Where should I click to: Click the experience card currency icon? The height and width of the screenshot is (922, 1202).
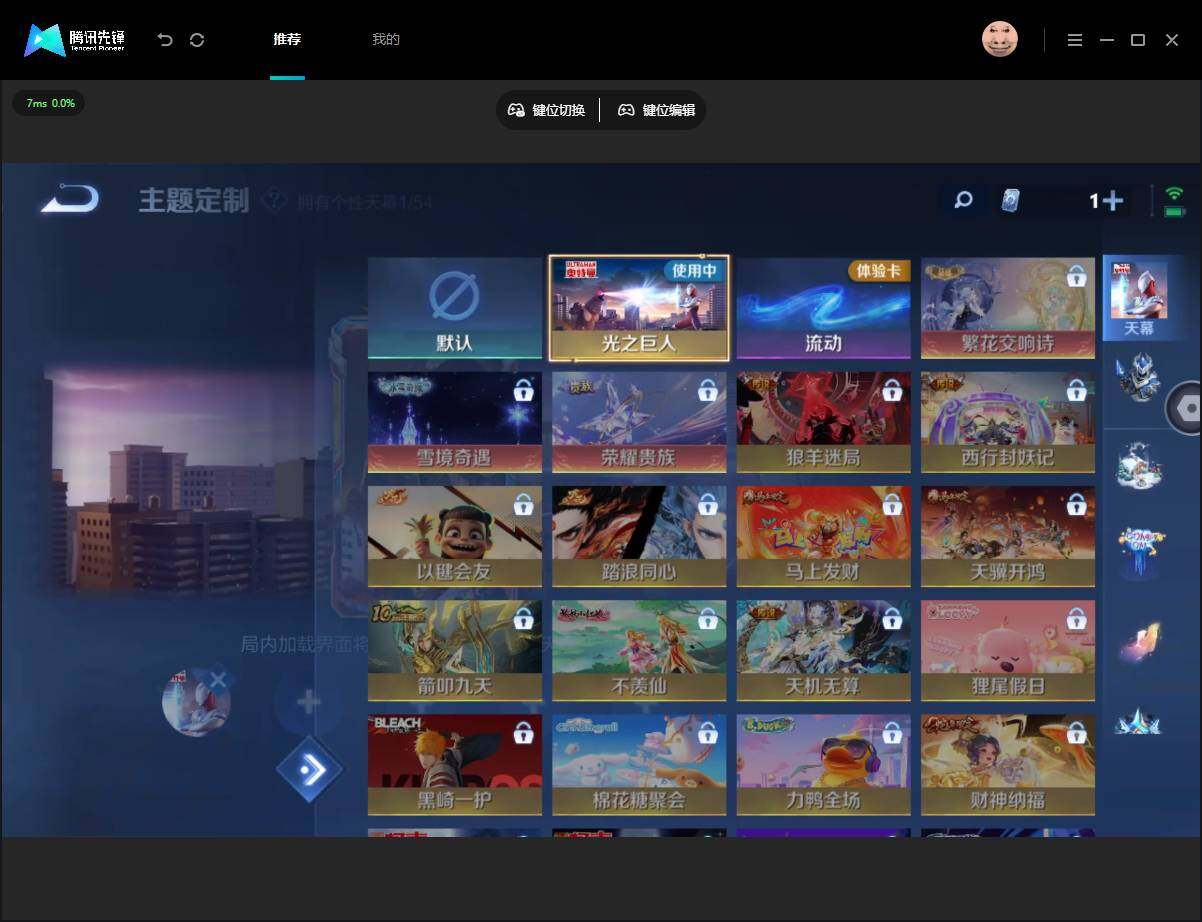click(1010, 200)
